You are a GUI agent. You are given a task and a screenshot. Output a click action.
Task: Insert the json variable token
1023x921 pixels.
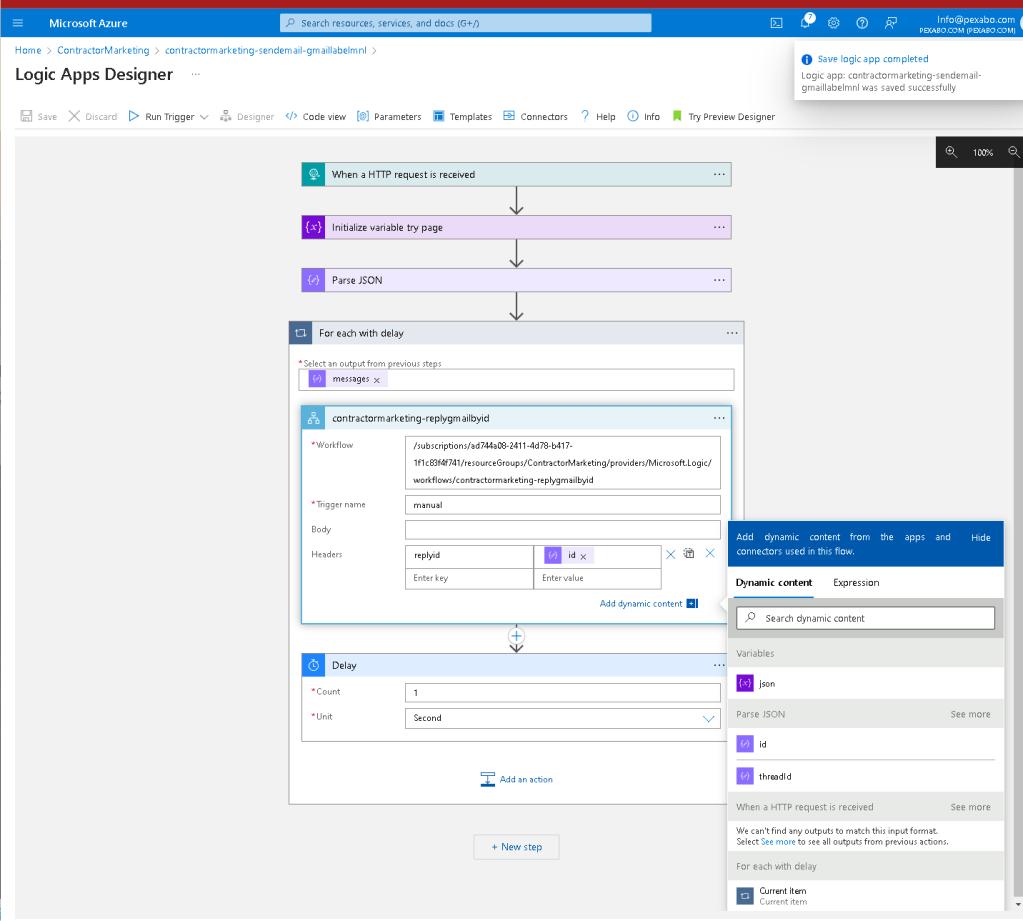(x=865, y=684)
